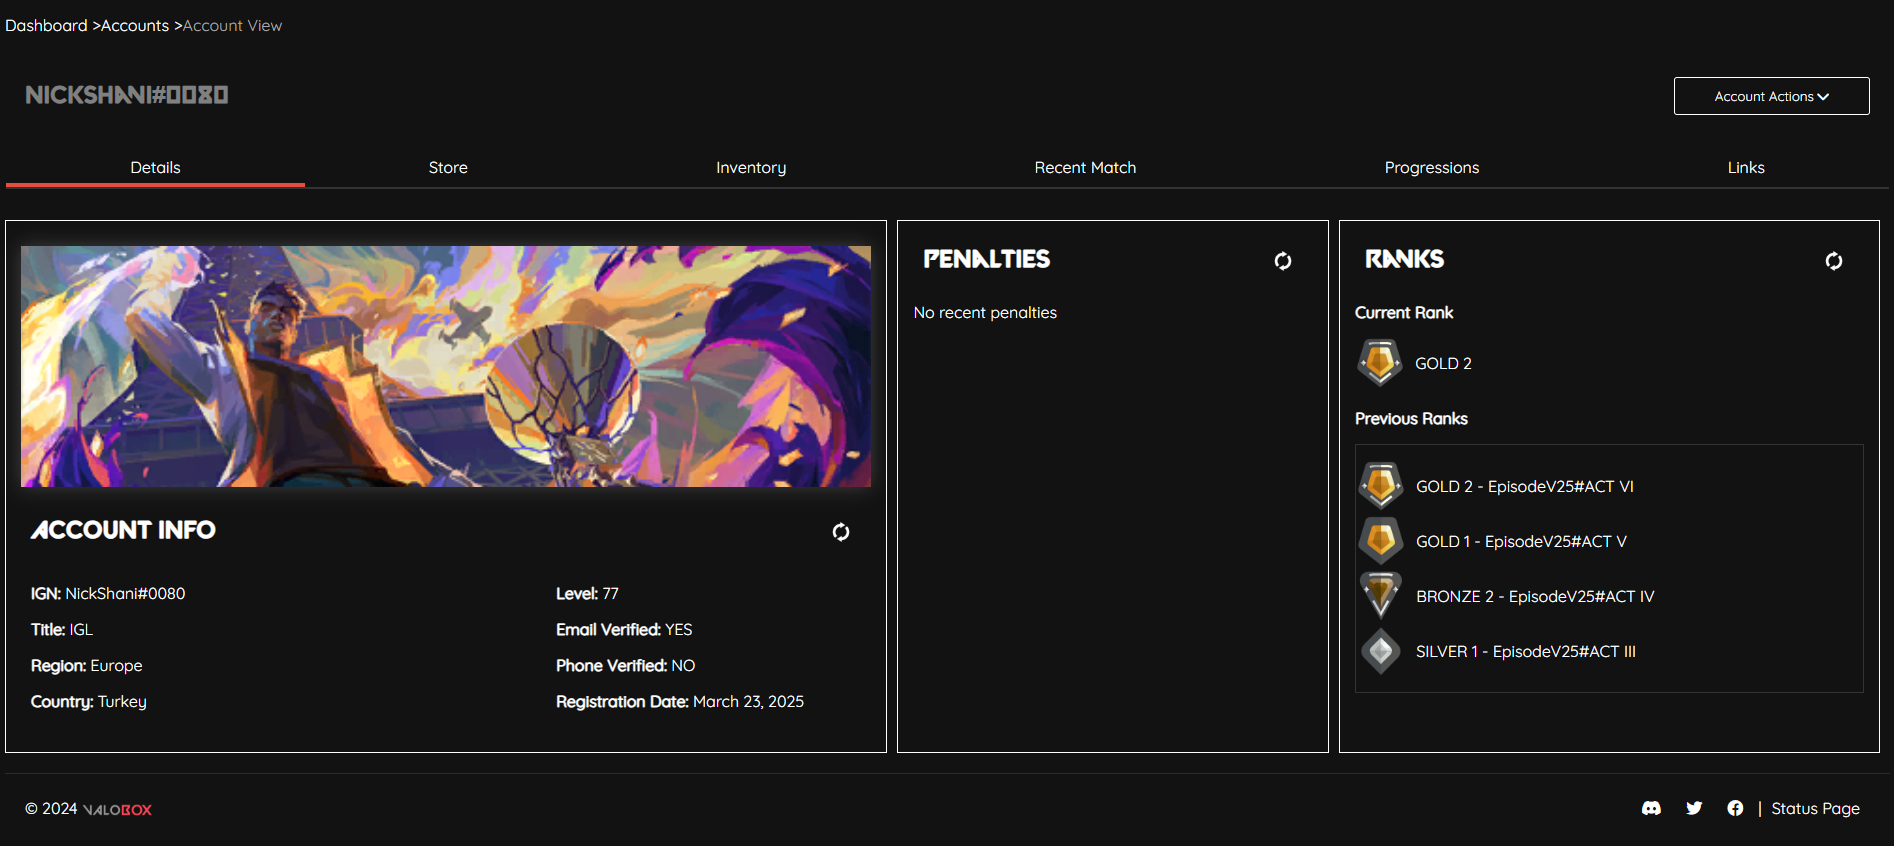The image size is (1894, 846).
Task: Click the Email Verified YES value
Action: tap(678, 629)
